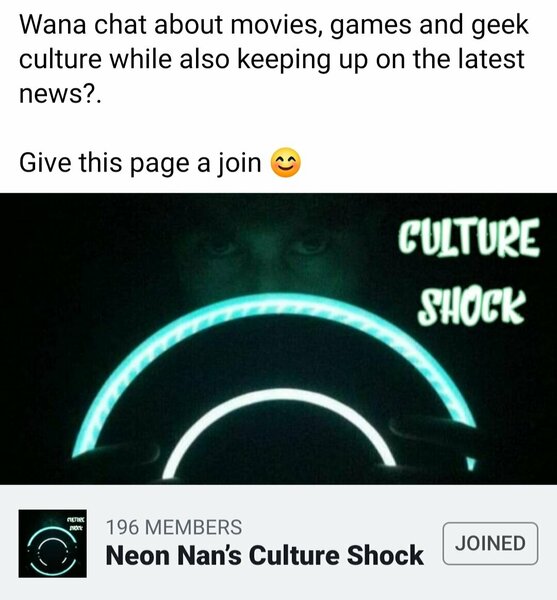The width and height of the screenshot is (557, 600).
Task: Click the 196 MEMBERS count text
Action: click(174, 527)
